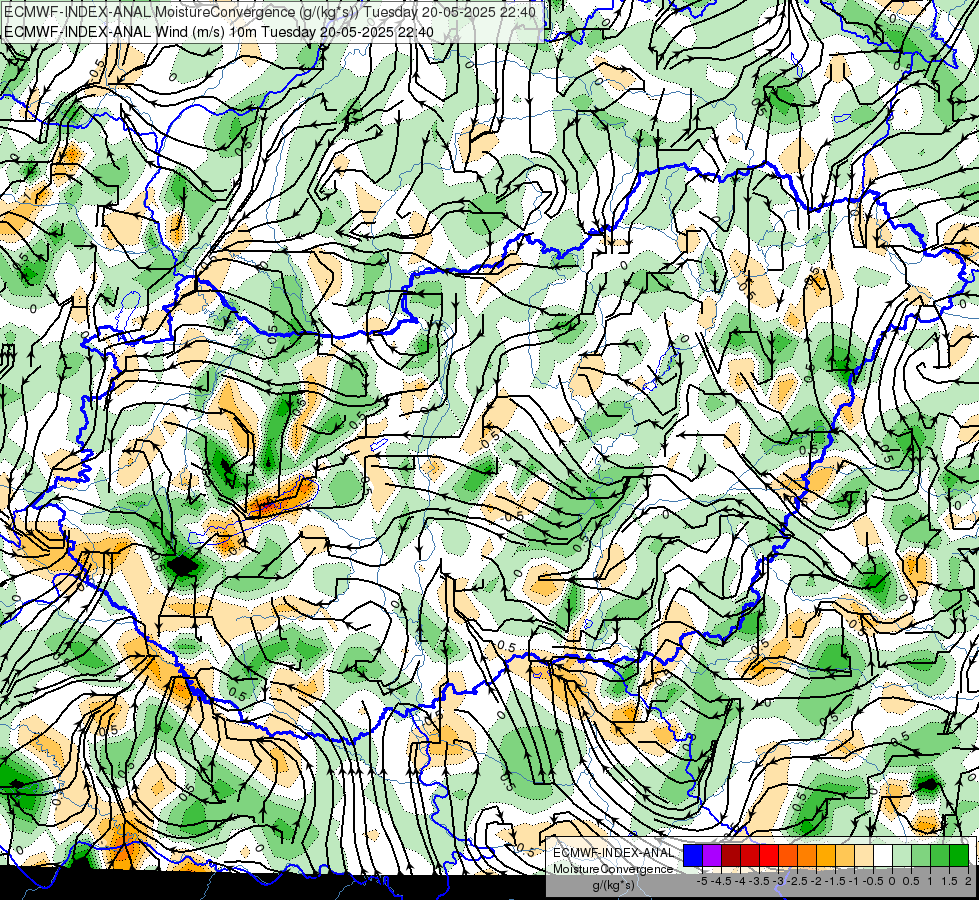Click the '-2.5' legend tick value
The image size is (979, 900).
(x=797, y=881)
